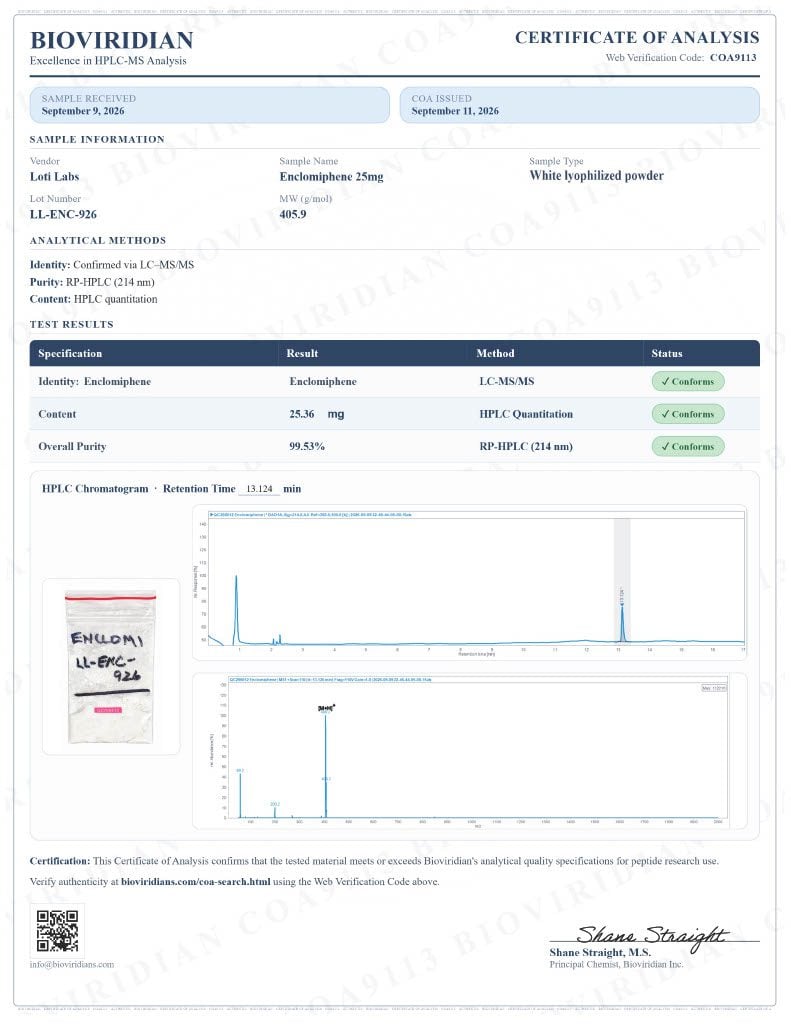Click the HPLC Quantitation method cell
The width and height of the screenshot is (791, 1024).
click(526, 414)
